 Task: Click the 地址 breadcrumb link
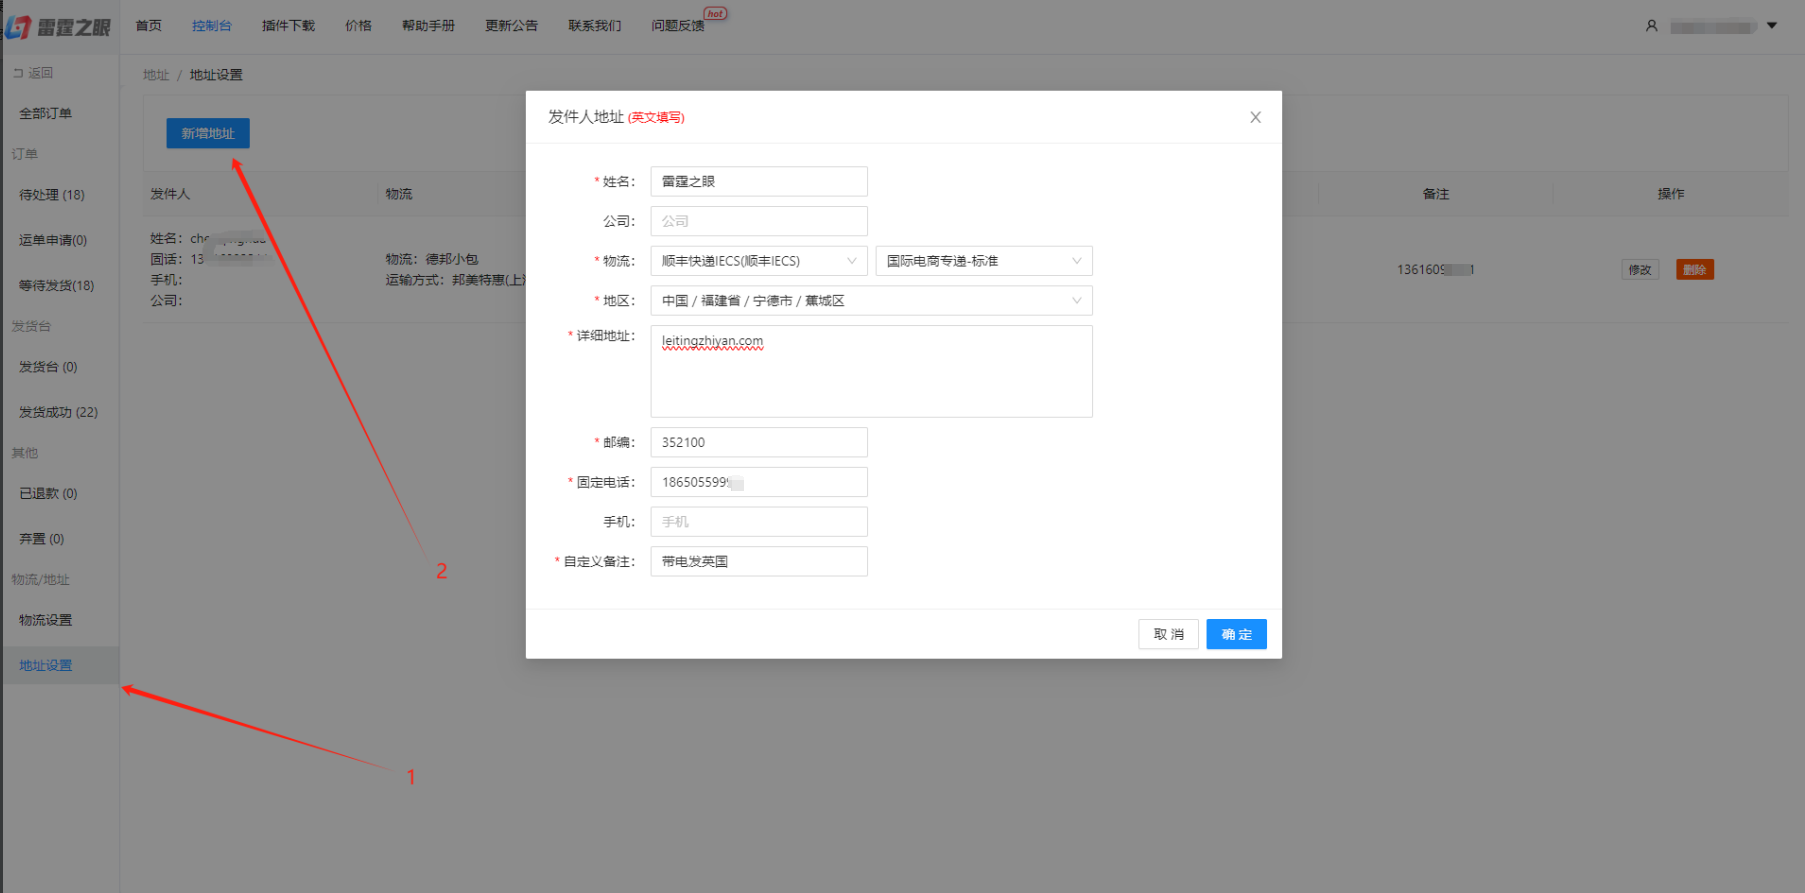pyautogui.click(x=156, y=75)
